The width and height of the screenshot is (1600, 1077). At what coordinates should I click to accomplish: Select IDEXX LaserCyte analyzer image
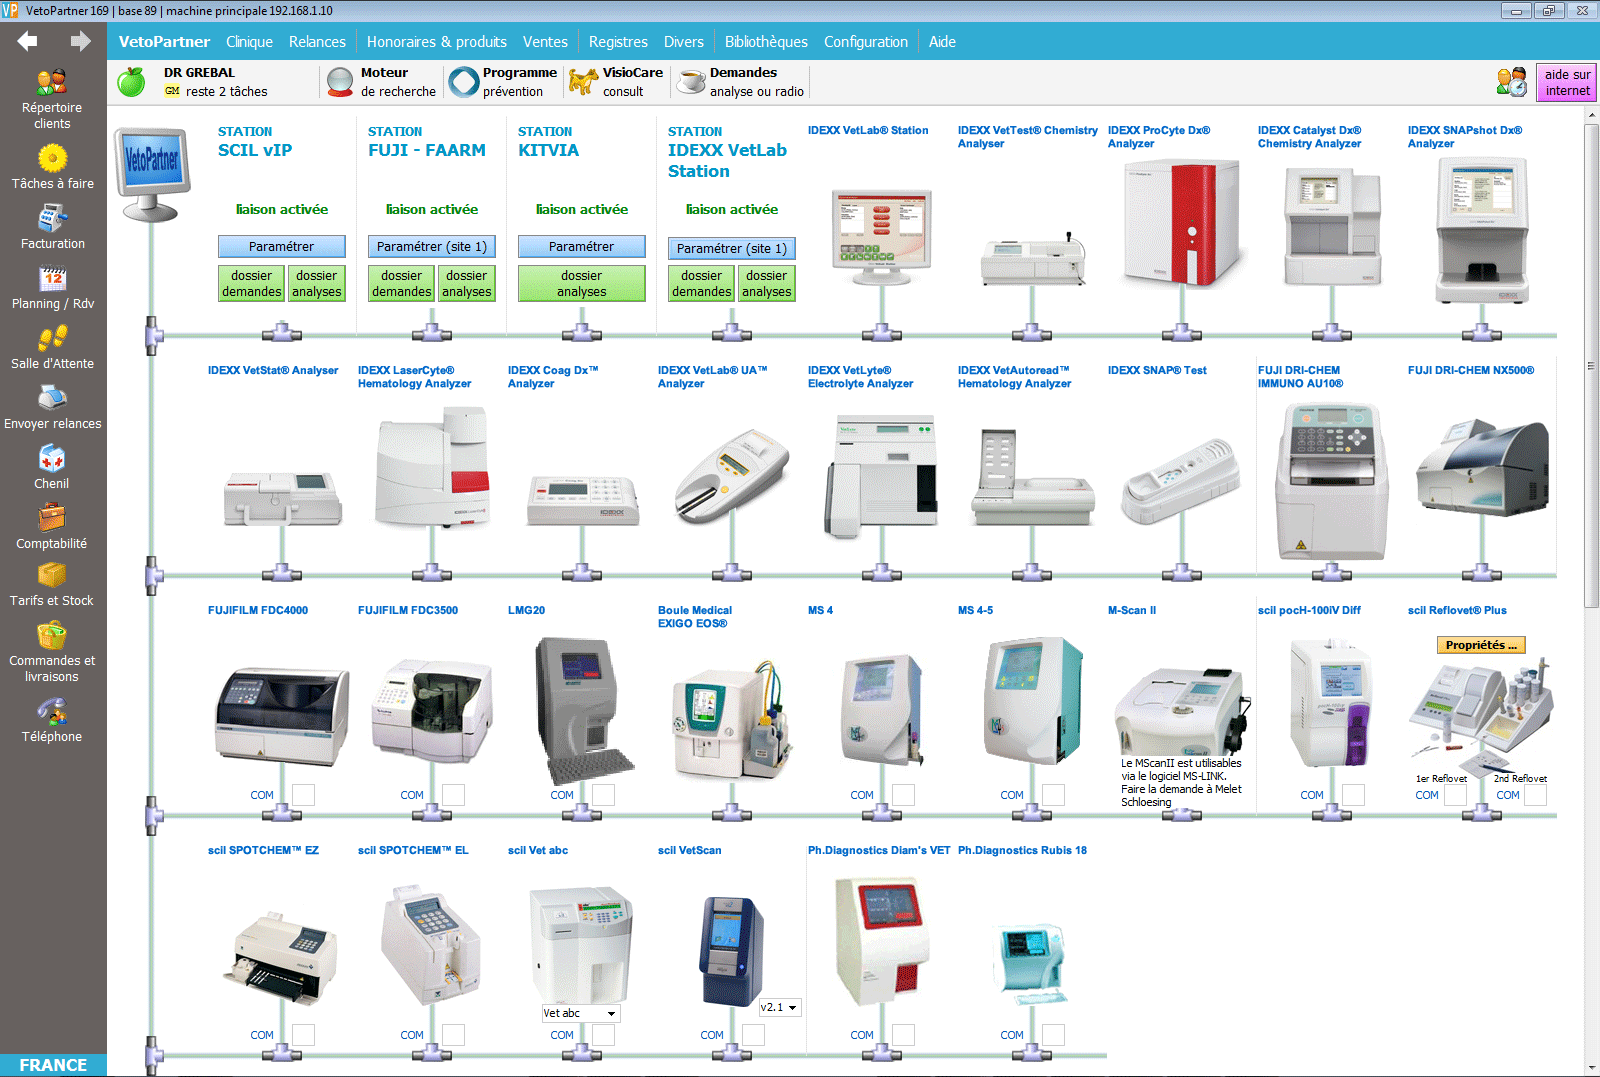[432, 467]
